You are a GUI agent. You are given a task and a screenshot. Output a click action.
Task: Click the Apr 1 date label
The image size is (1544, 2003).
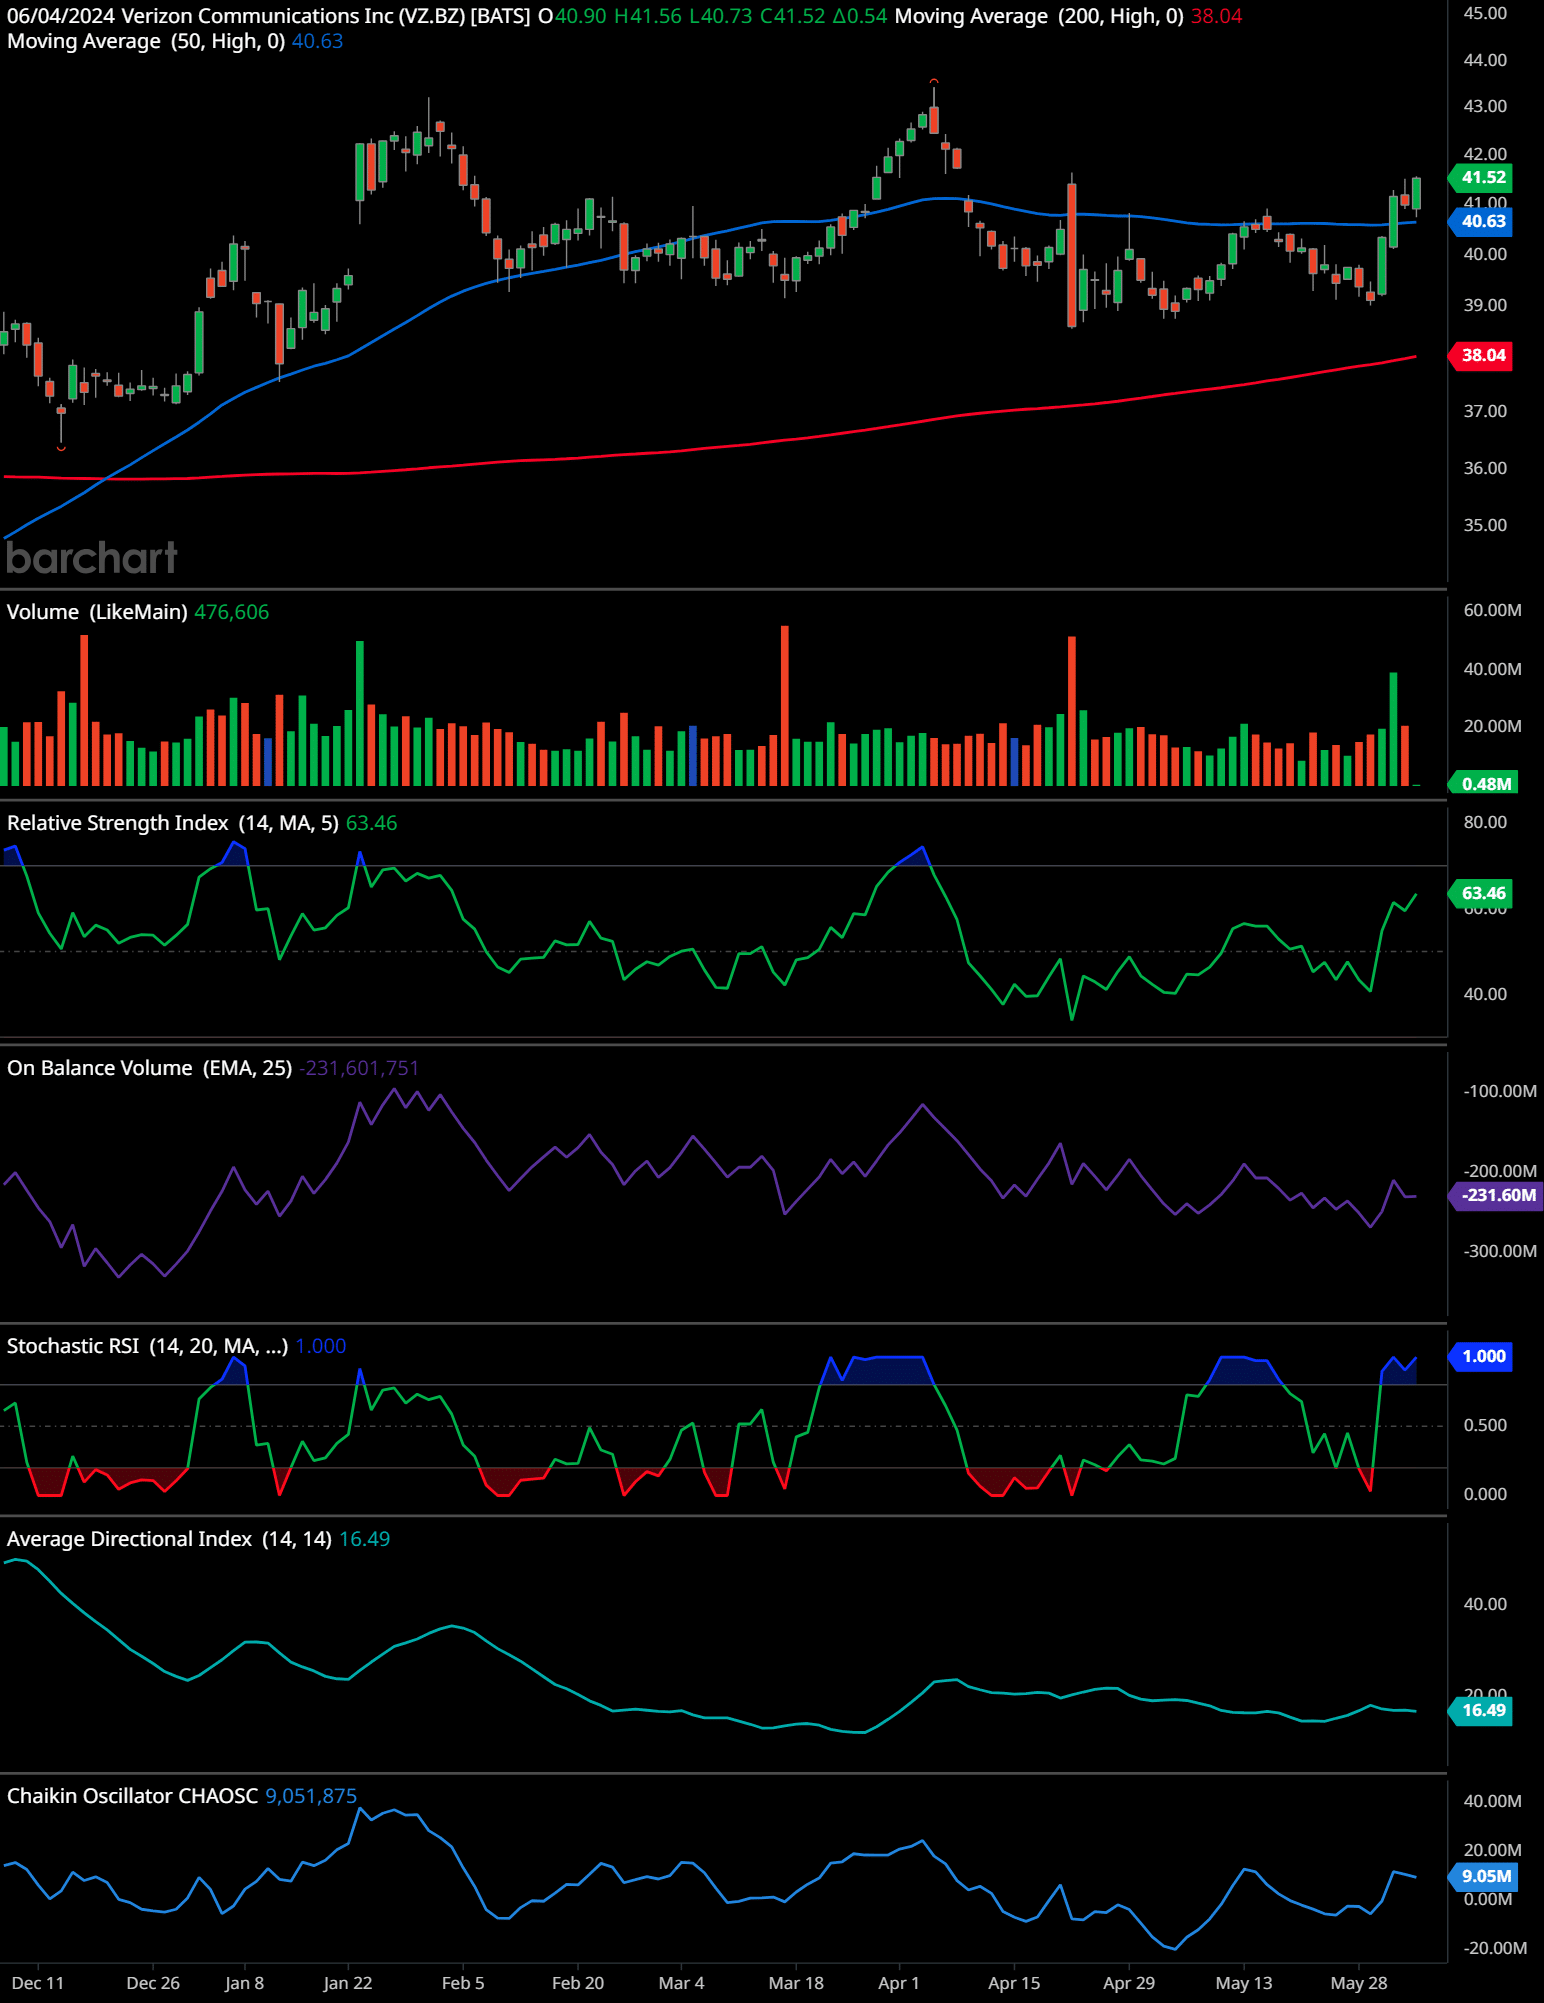pos(898,1983)
